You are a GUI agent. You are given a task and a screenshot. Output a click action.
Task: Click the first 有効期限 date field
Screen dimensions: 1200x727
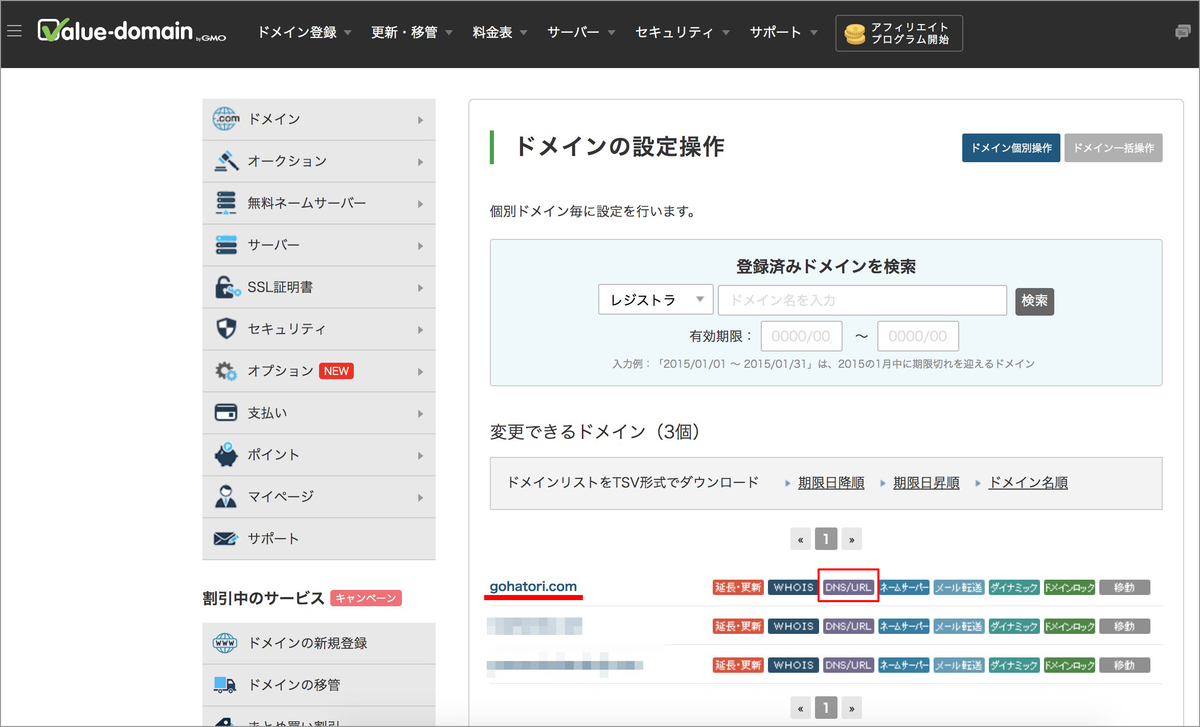[802, 336]
